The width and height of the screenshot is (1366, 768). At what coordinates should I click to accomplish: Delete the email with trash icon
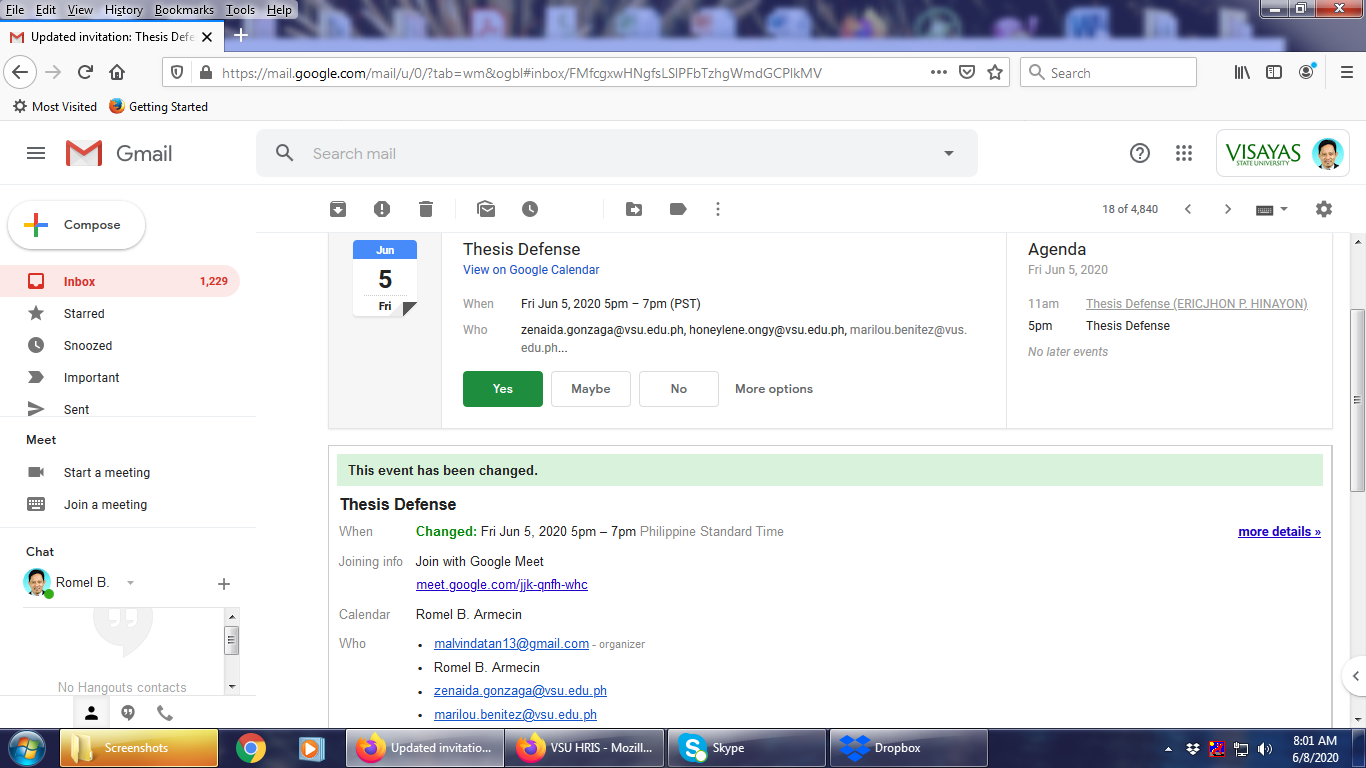click(426, 209)
